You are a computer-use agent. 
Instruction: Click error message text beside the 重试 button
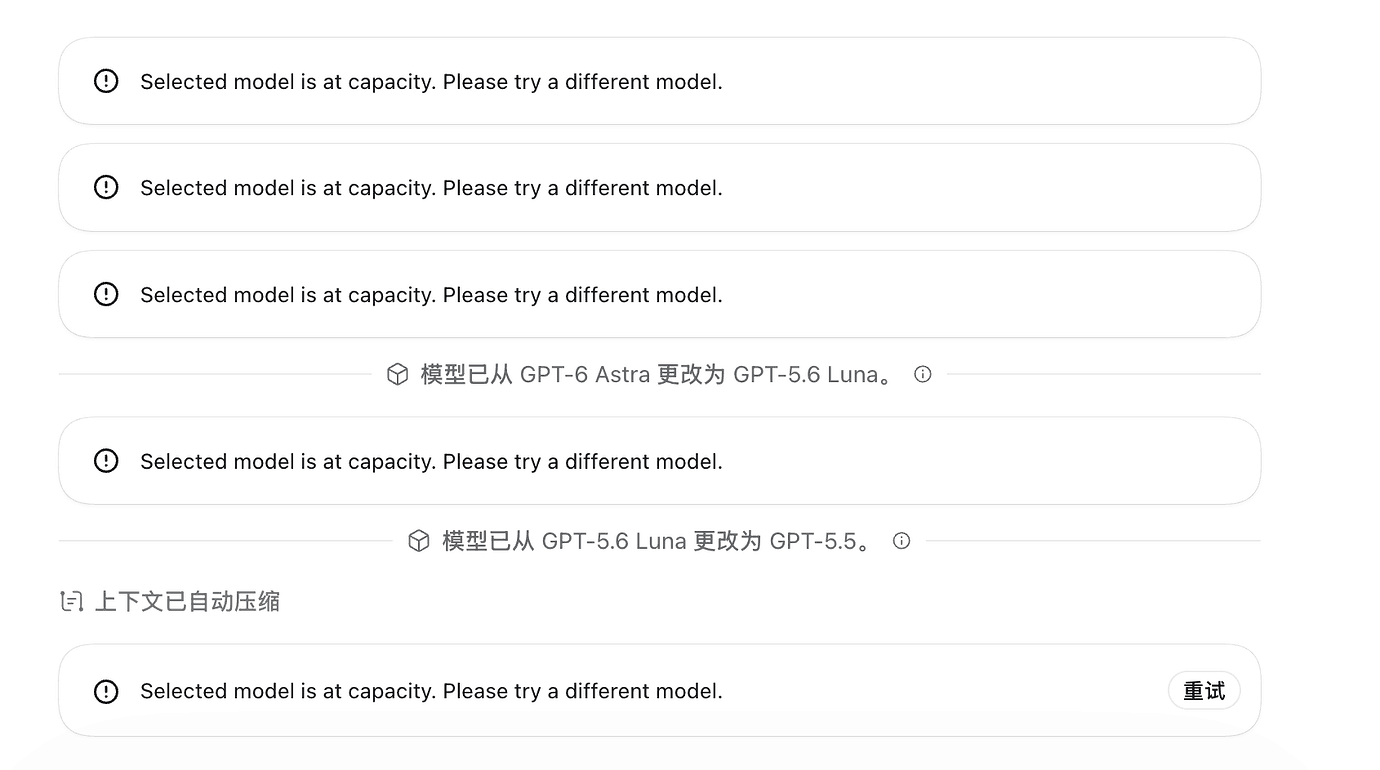point(431,691)
